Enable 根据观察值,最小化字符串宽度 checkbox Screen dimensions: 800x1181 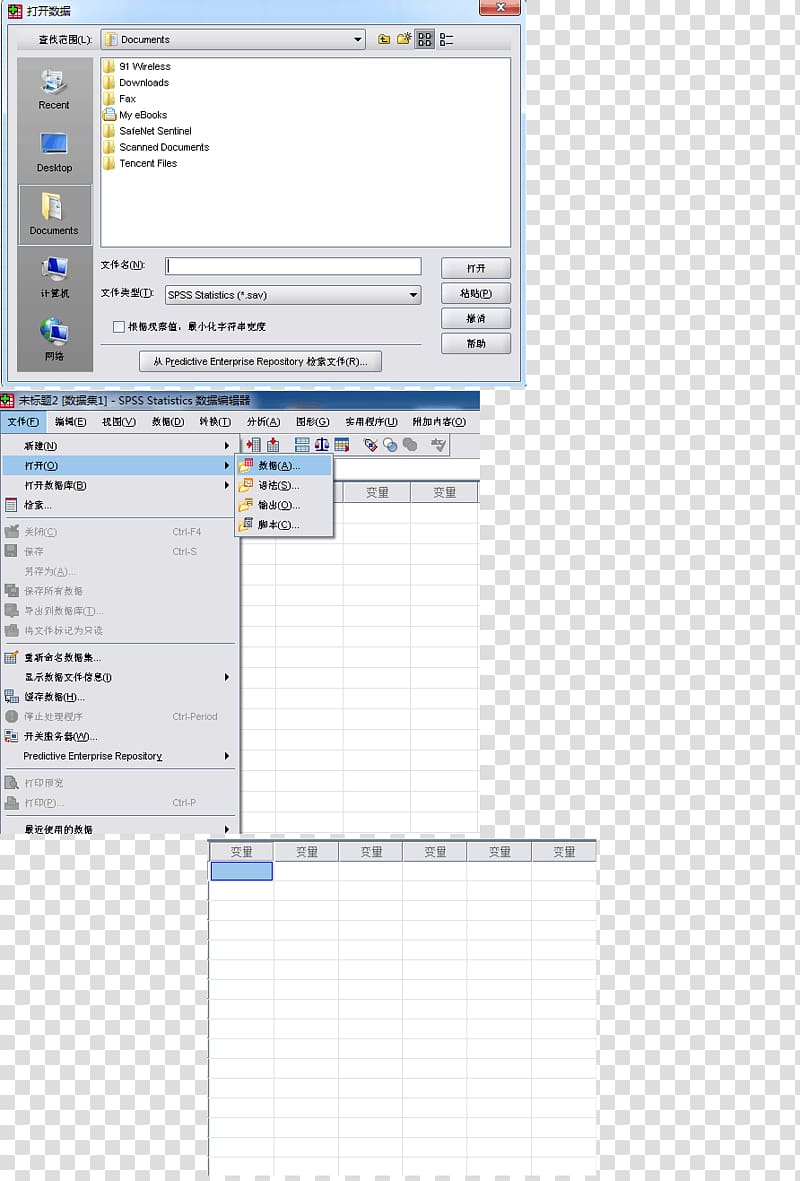point(119,327)
